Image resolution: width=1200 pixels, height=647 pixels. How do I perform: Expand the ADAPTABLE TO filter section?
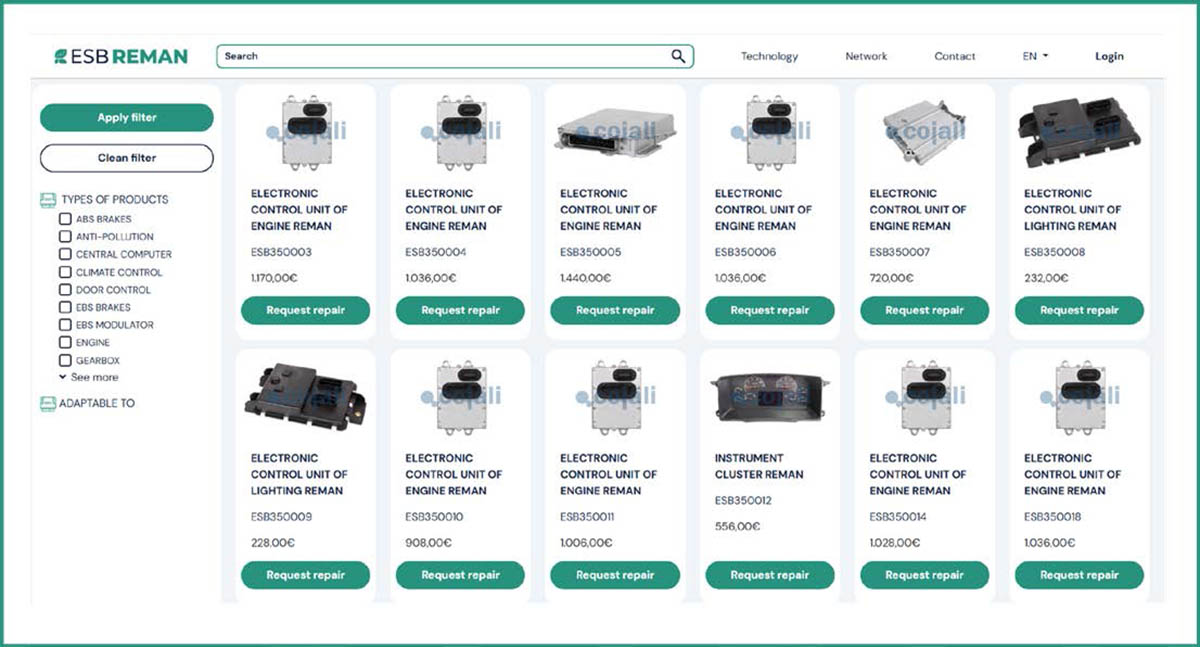(x=97, y=403)
